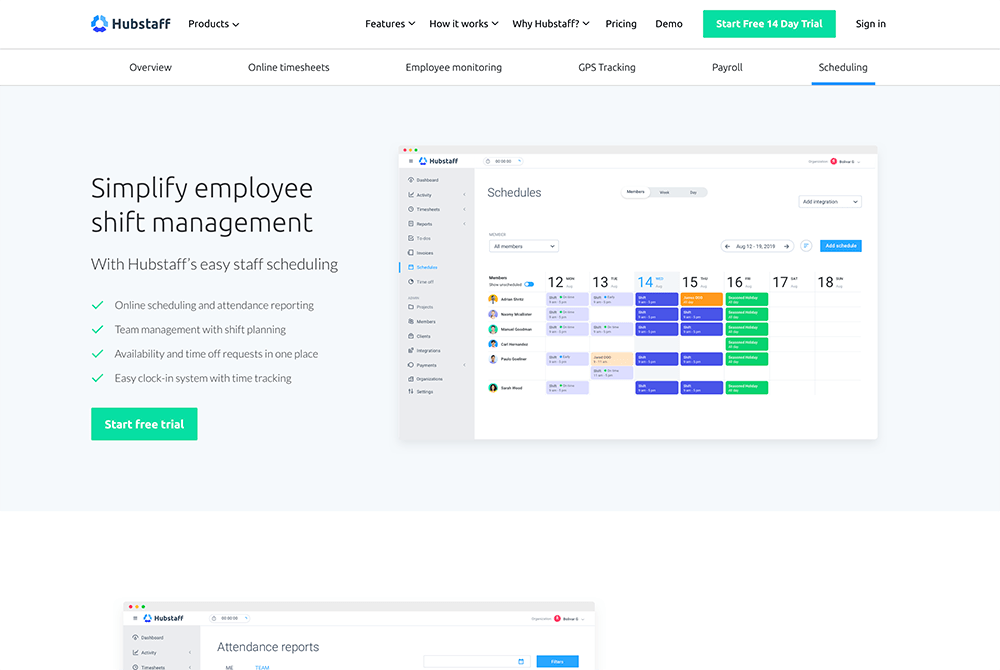Click the Timesheets clock icon in Schedules sidebar

411,209
